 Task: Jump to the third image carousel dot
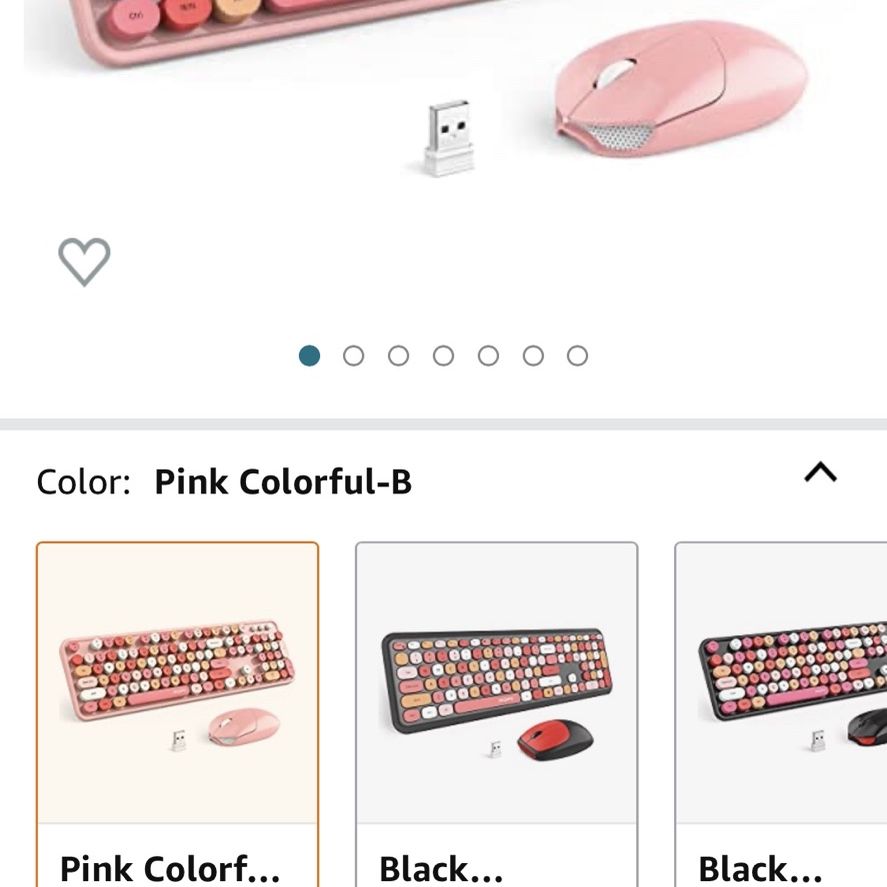398,356
